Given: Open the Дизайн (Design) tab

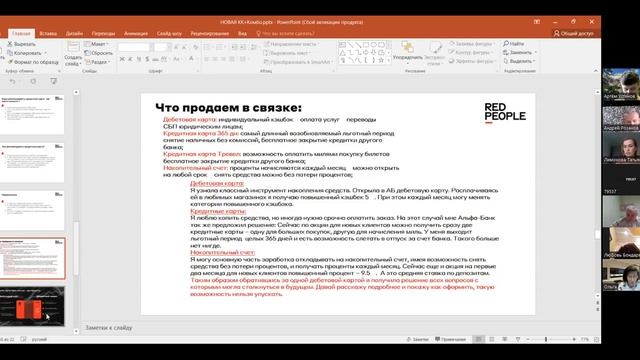Looking at the screenshot, I should [74, 33].
